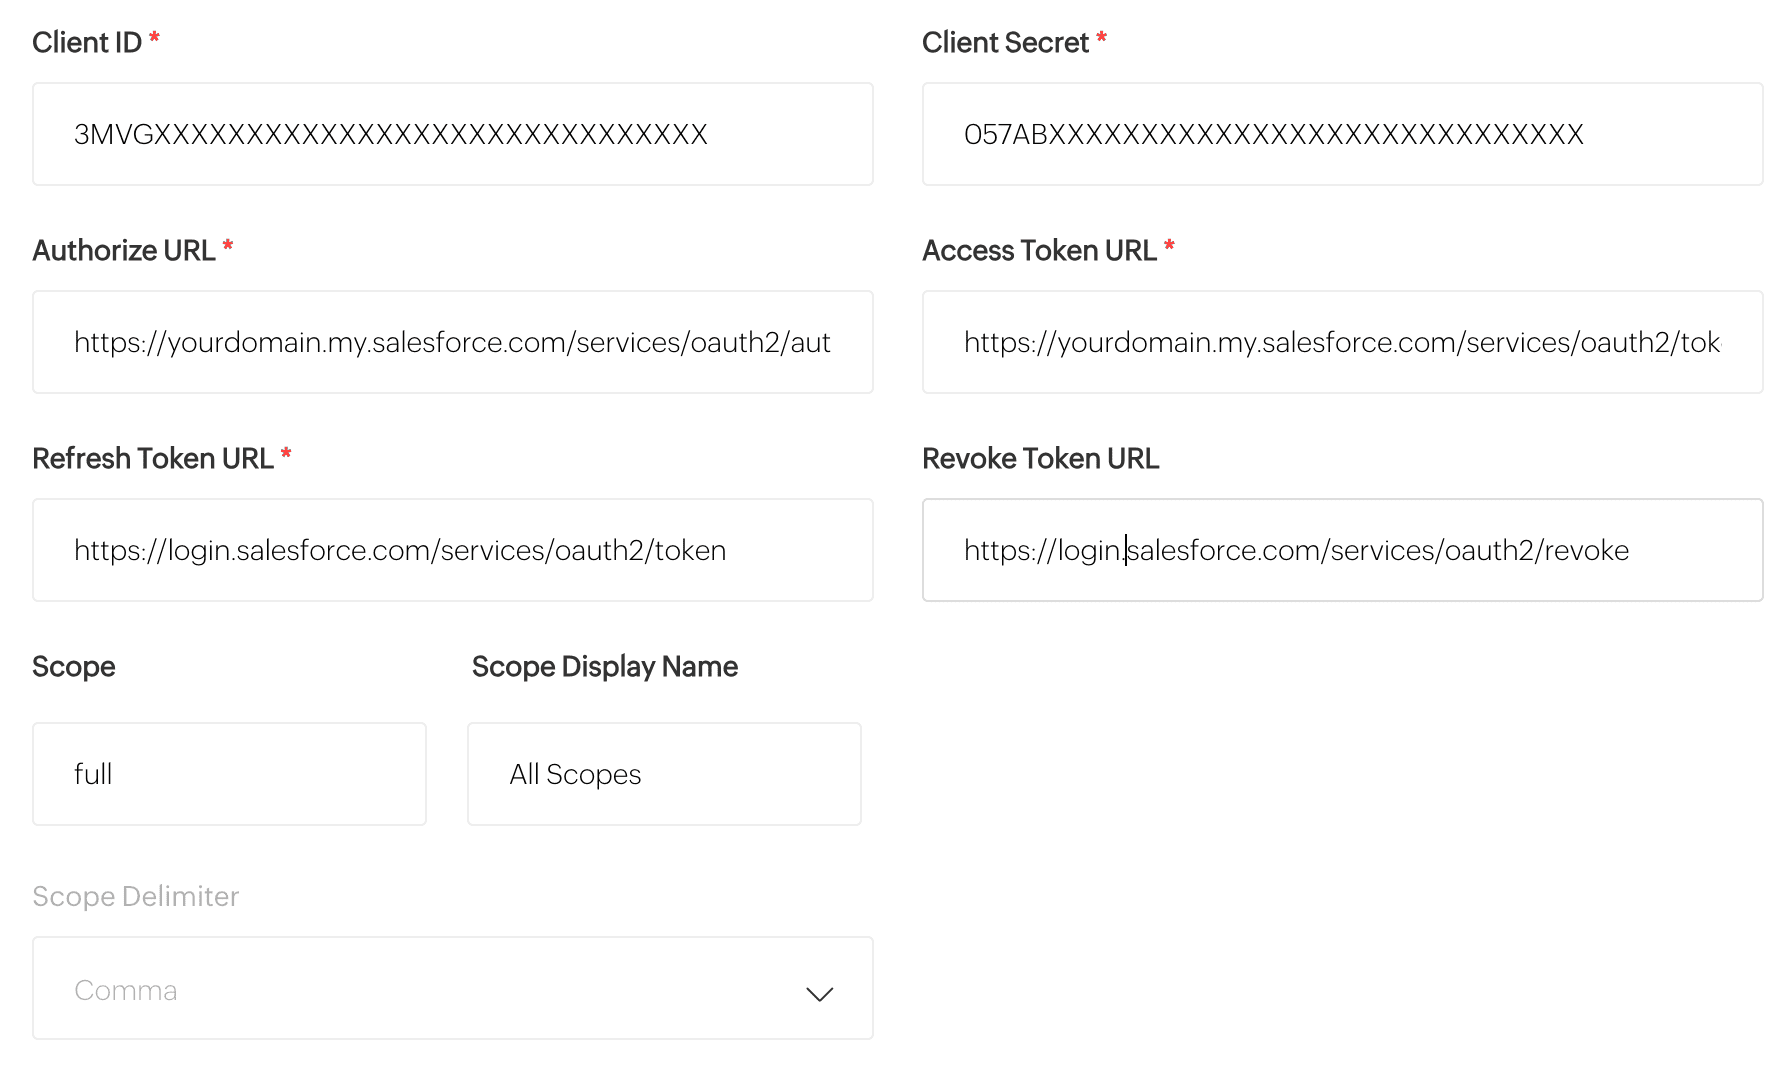Click into the Authorize URL field
This screenshot has height=1066, width=1790.
coord(452,342)
